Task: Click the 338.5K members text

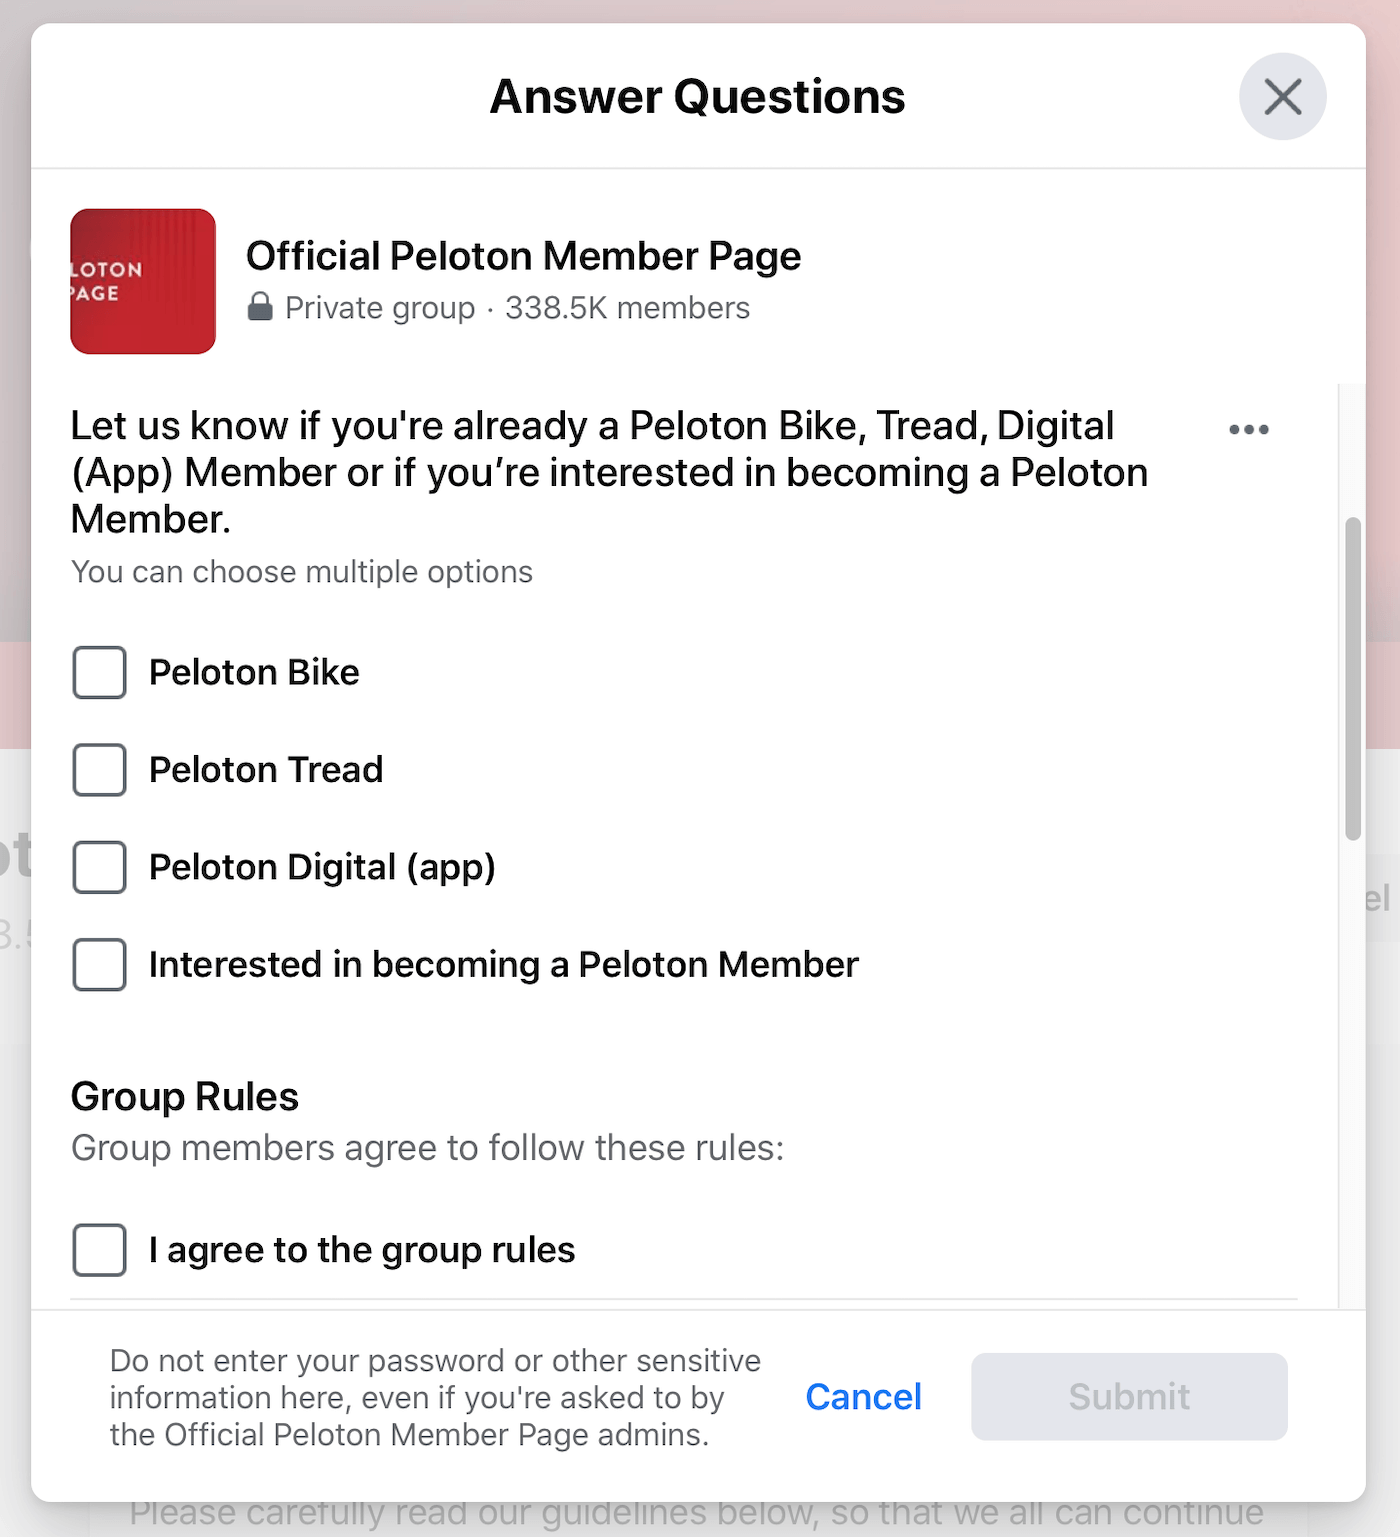Action: 626,308
